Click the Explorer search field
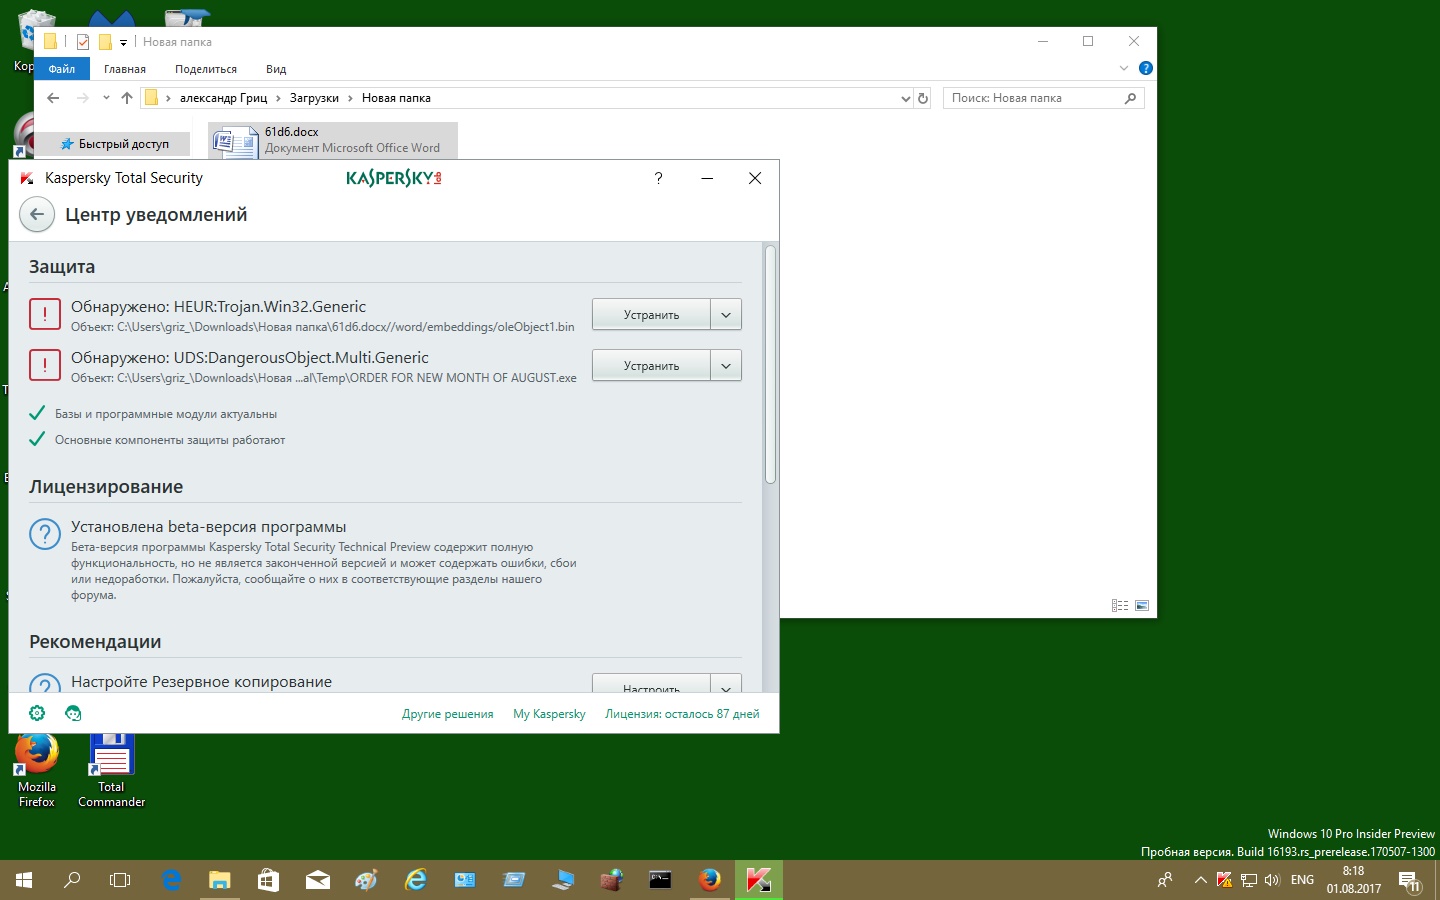 (1043, 98)
